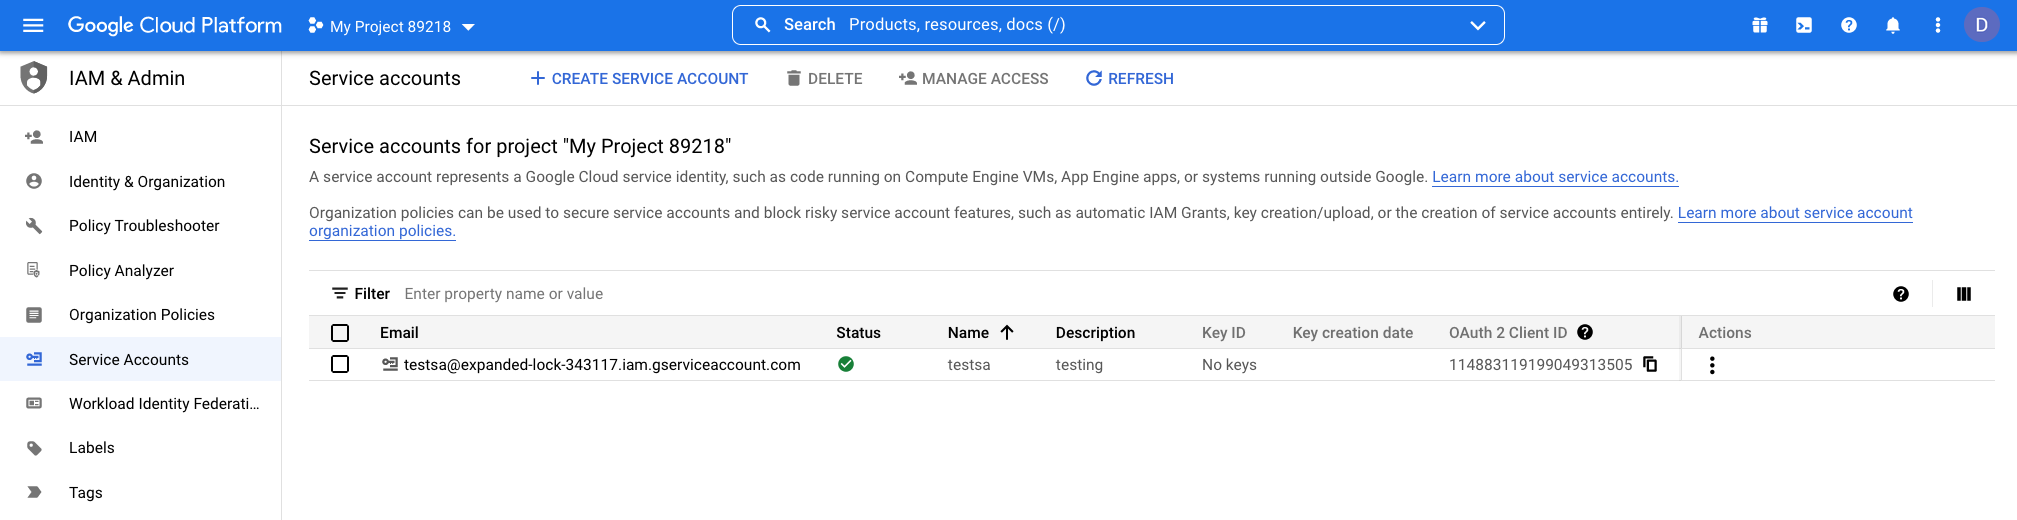Click Create Service Account button

pos(639,78)
